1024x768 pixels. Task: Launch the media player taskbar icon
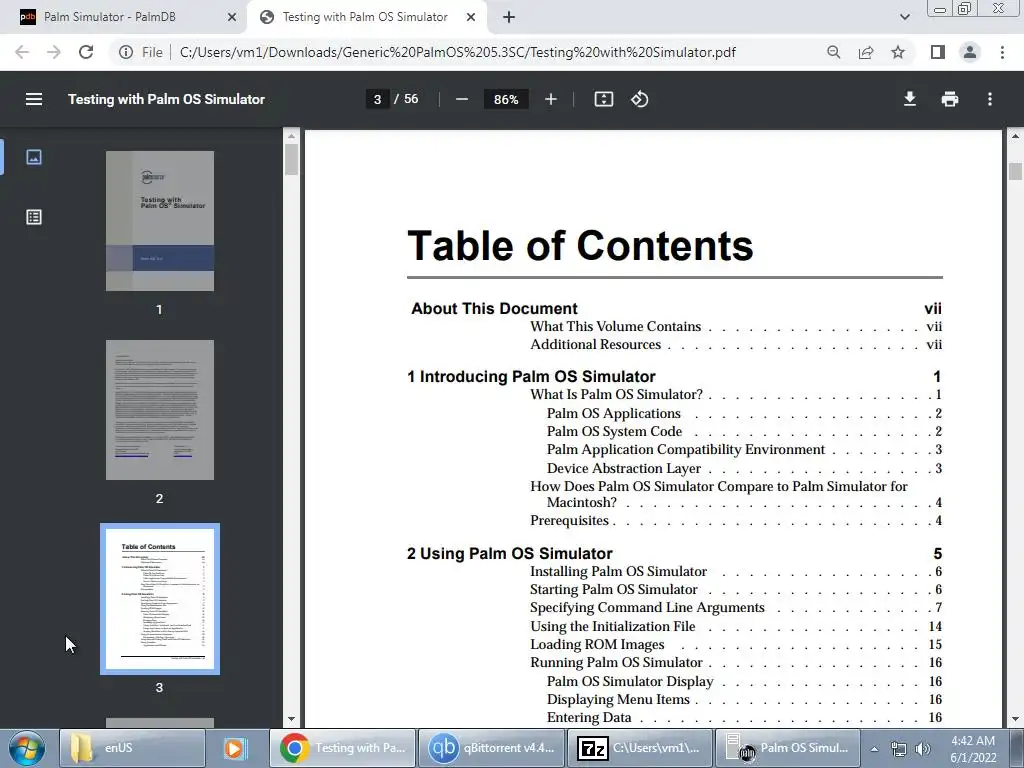point(234,748)
